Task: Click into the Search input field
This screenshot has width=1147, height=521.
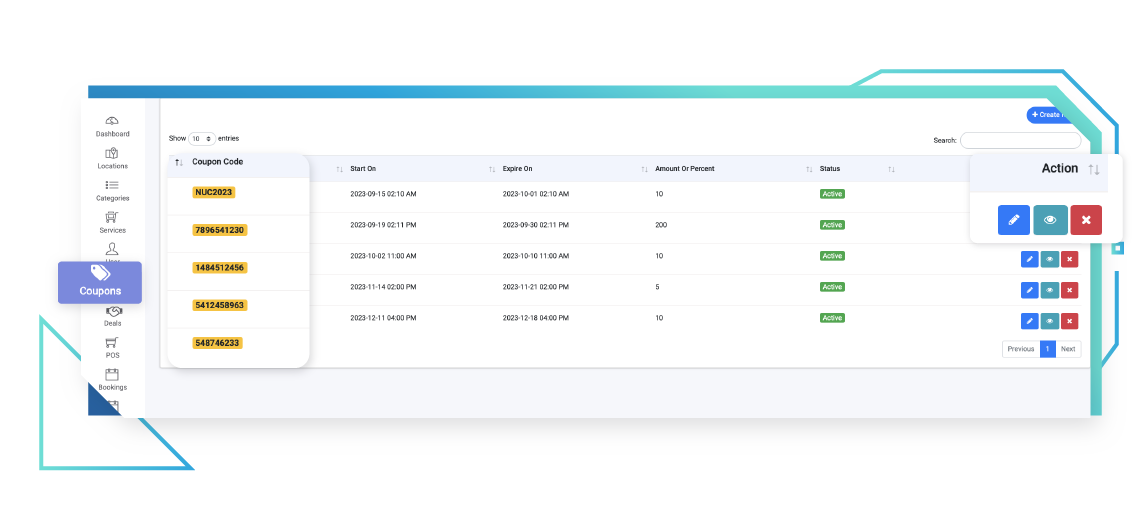Action: coord(1019,141)
